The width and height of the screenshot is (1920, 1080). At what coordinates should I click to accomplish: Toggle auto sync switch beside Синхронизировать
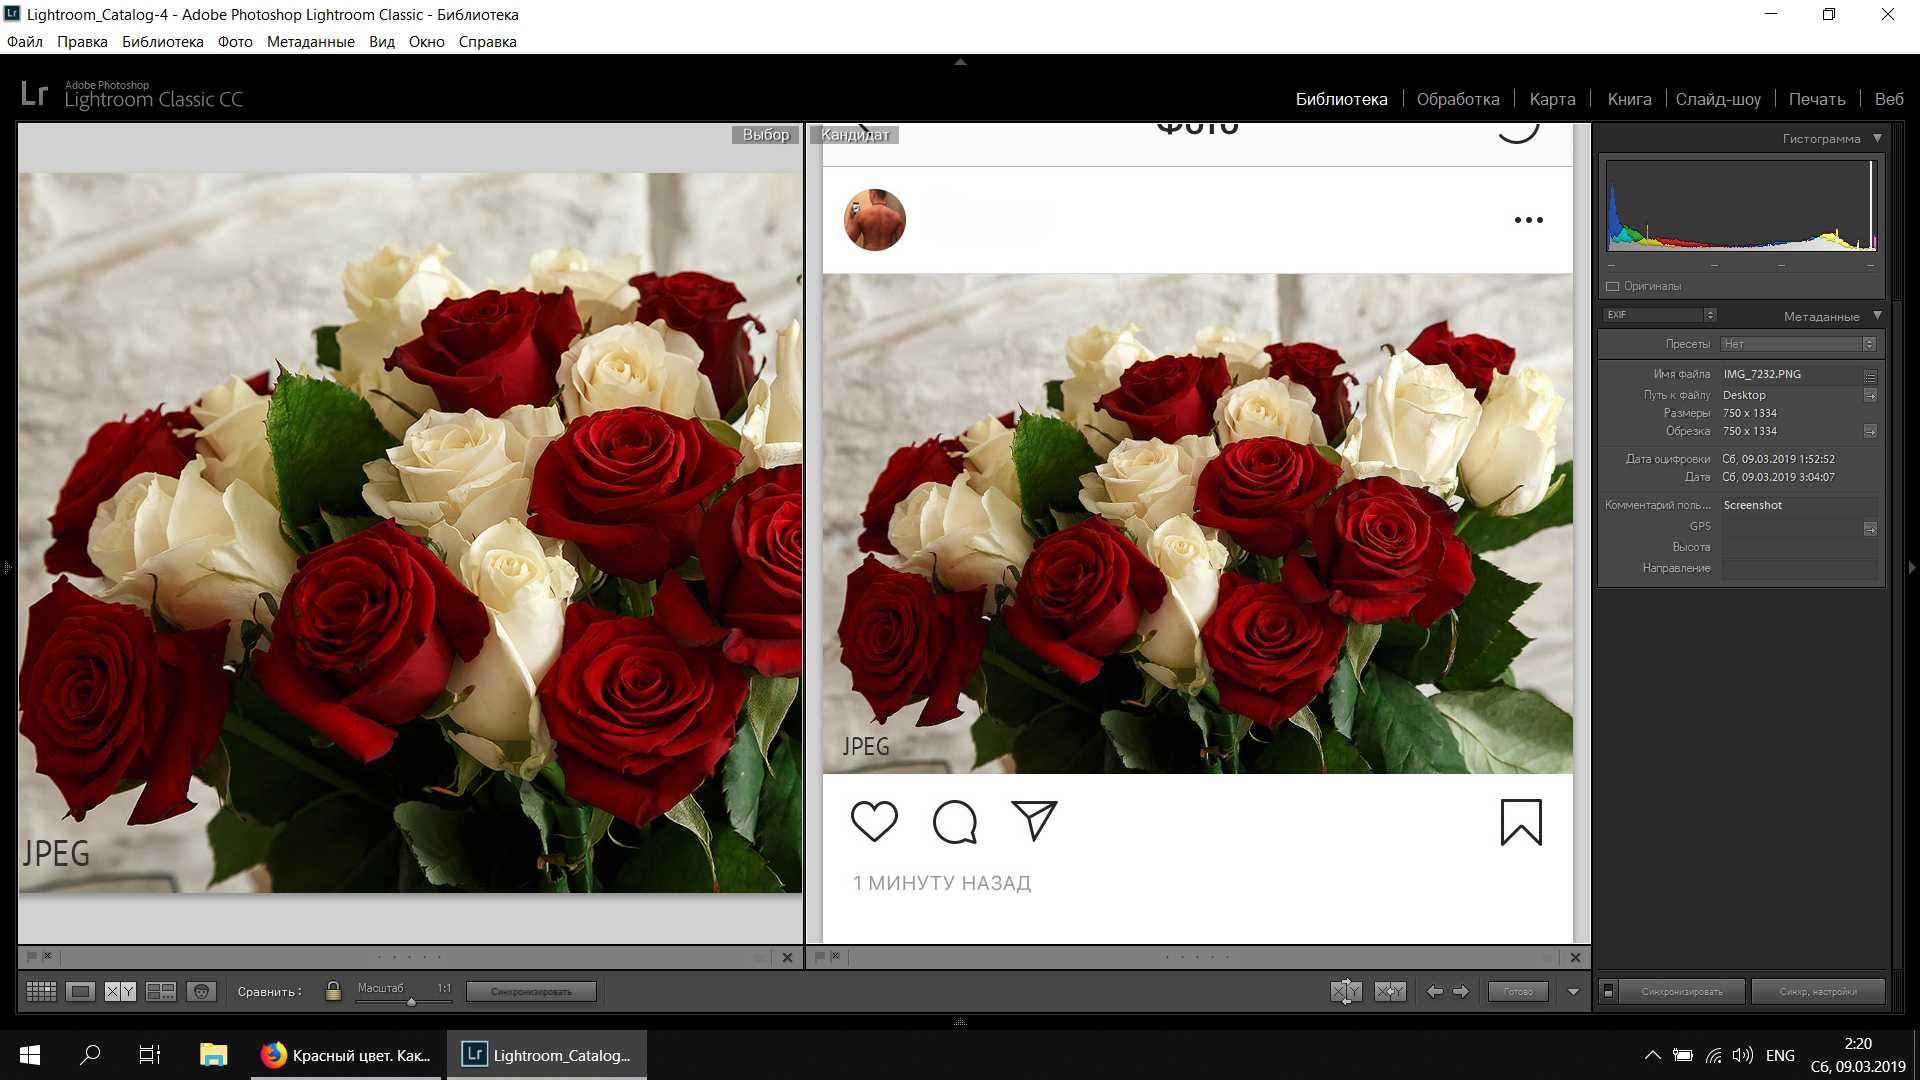(1608, 991)
